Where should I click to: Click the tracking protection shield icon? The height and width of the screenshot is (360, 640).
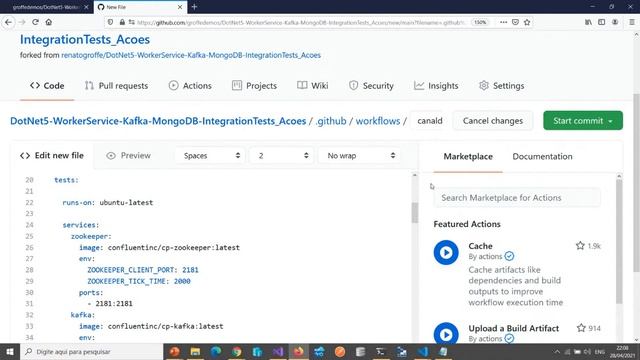click(111, 22)
